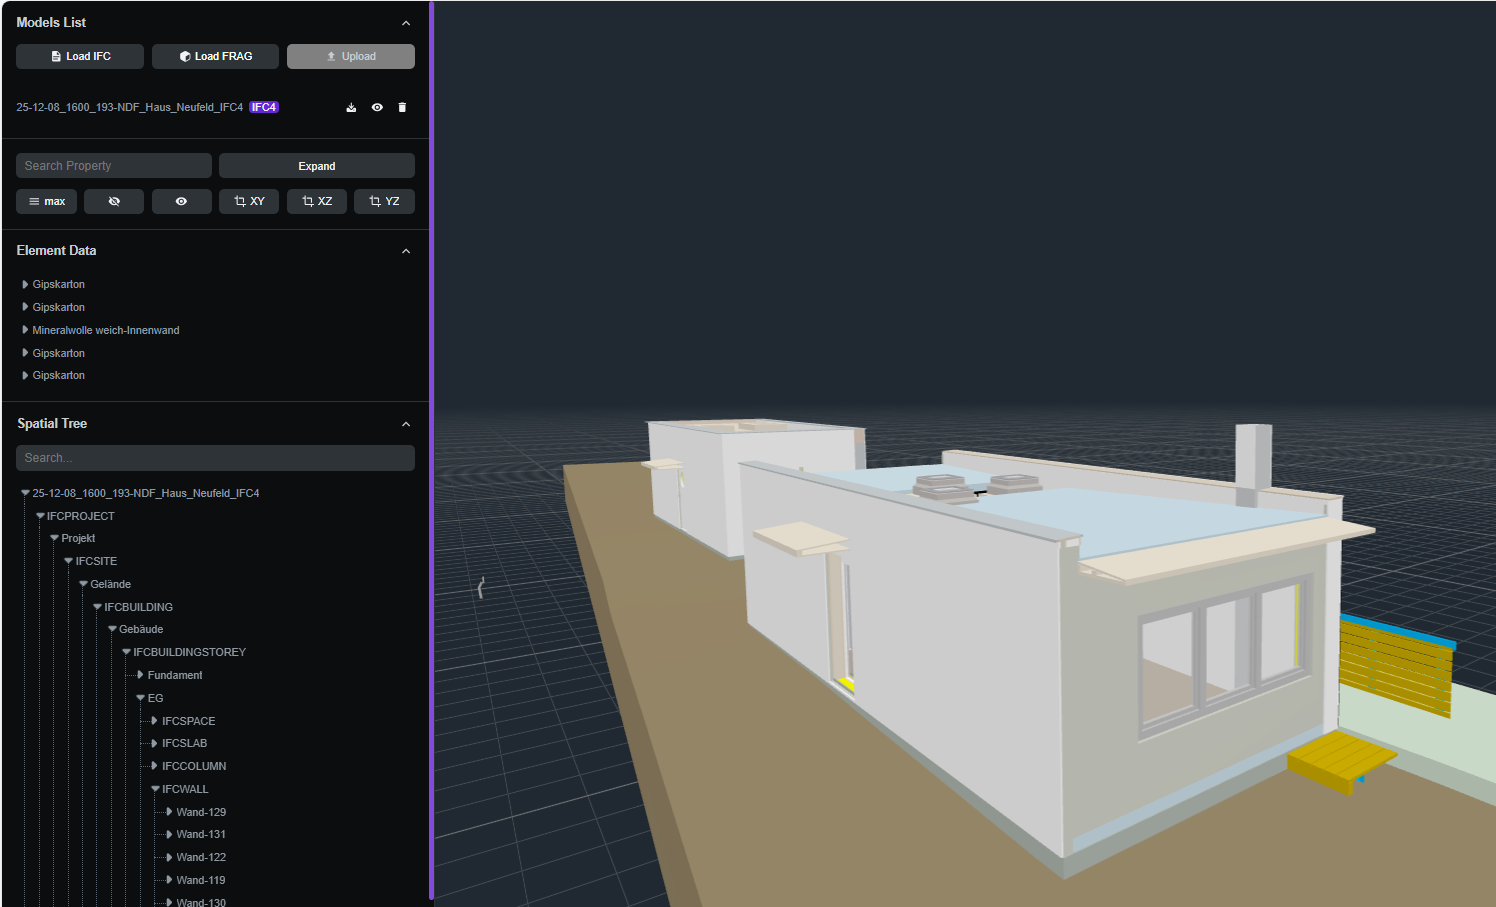Click the Load FRAG button
The height and width of the screenshot is (907, 1496).
coord(215,57)
